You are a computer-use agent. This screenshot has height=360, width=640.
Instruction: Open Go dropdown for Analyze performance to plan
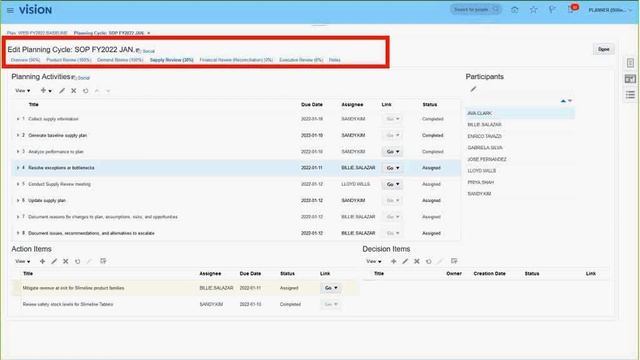pos(393,151)
